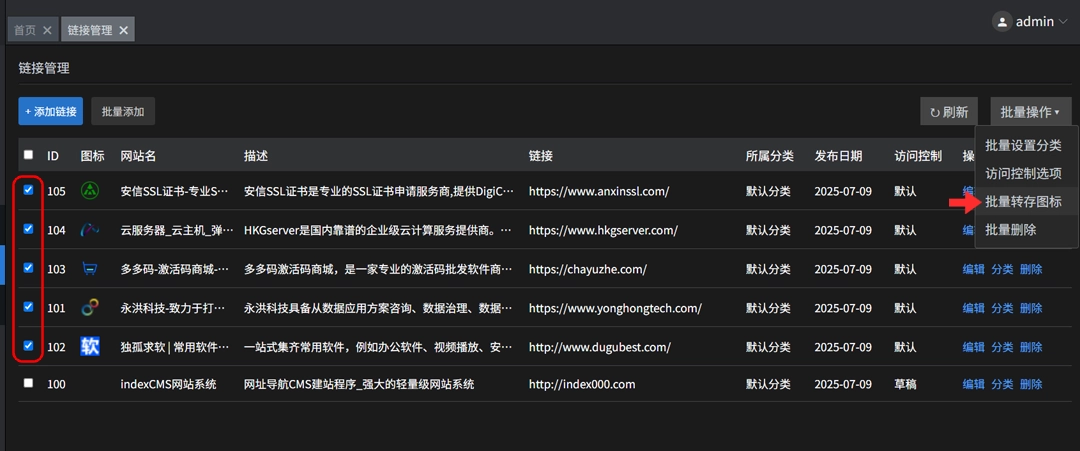The height and width of the screenshot is (451, 1080).
Task: Click the green icon for 安信SSL证书 row
Action: coord(90,190)
